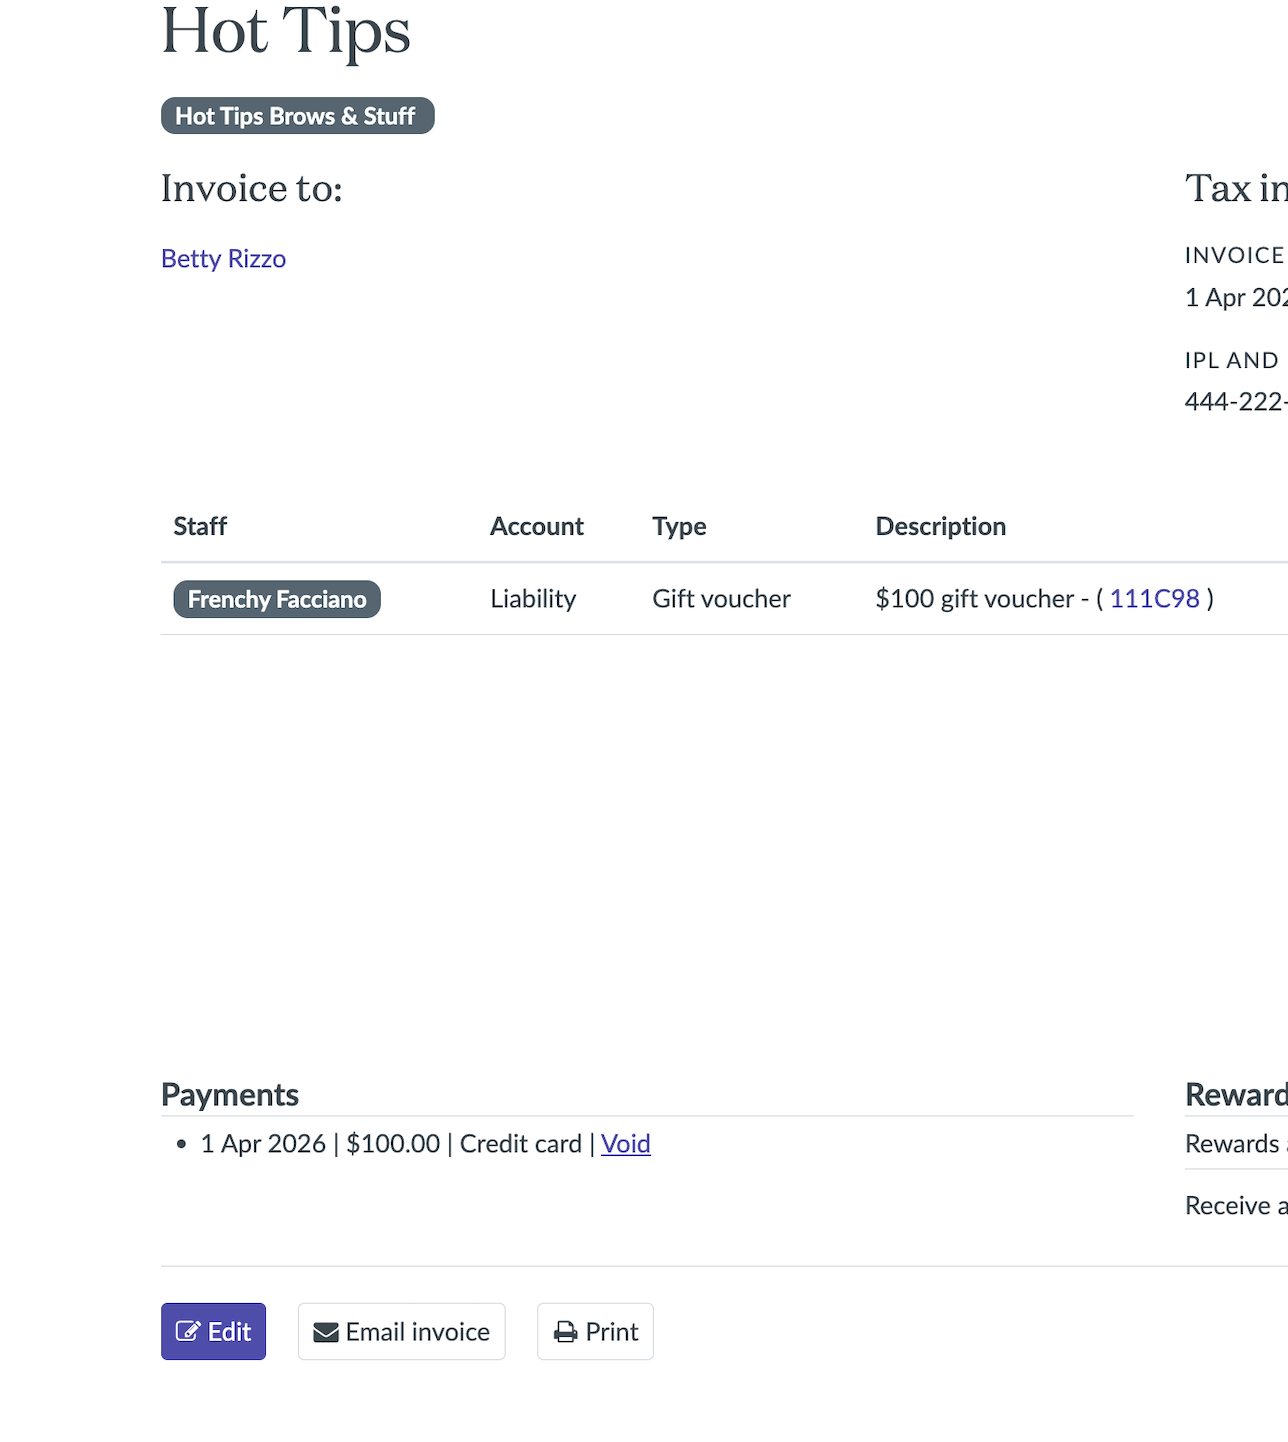The width and height of the screenshot is (1288, 1442).
Task: Open gift voucher code 111C98
Action: tap(1154, 599)
